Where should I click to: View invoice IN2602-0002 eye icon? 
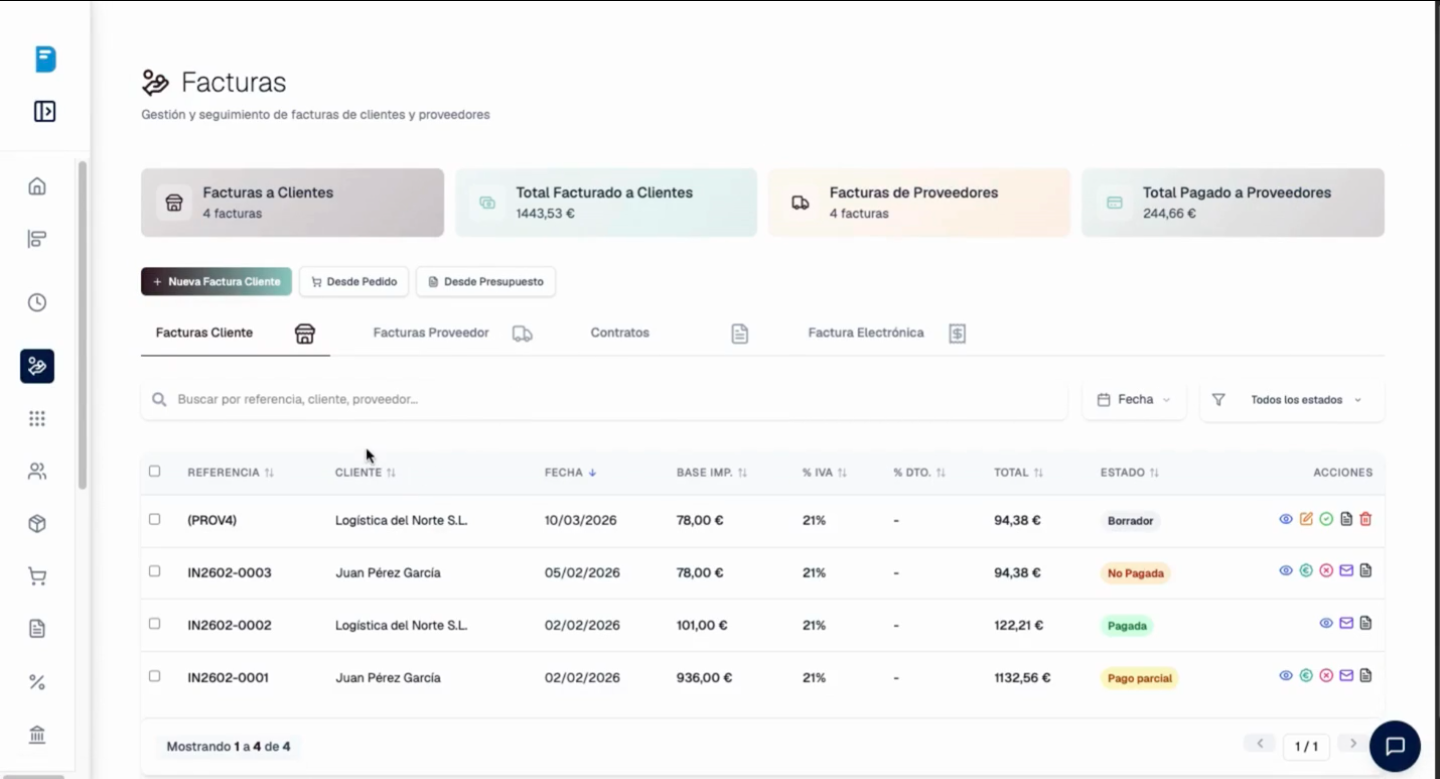tap(1326, 623)
